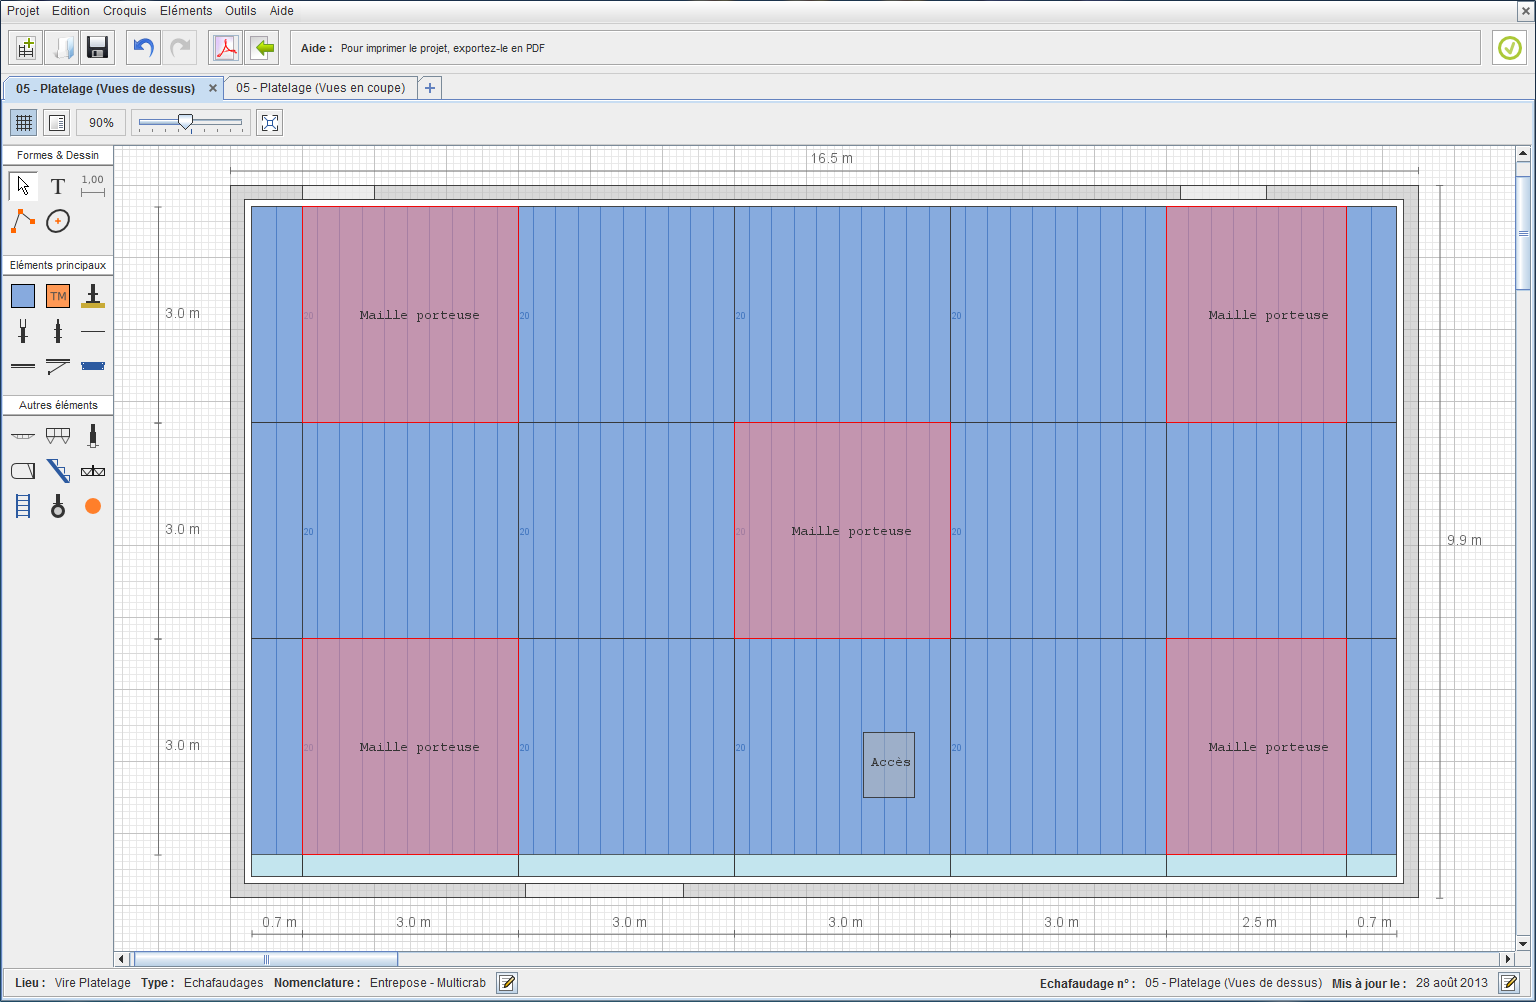Select the Vues de dessus tab
The width and height of the screenshot is (1536, 1002).
(x=105, y=89)
